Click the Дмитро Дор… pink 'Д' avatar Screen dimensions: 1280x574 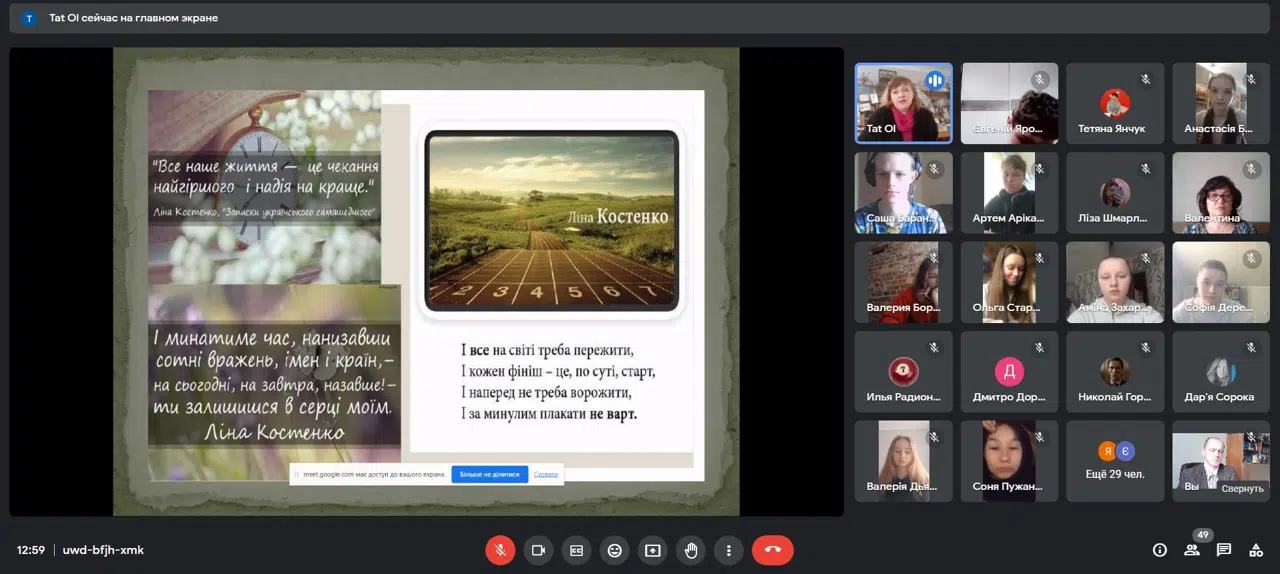pos(1009,372)
